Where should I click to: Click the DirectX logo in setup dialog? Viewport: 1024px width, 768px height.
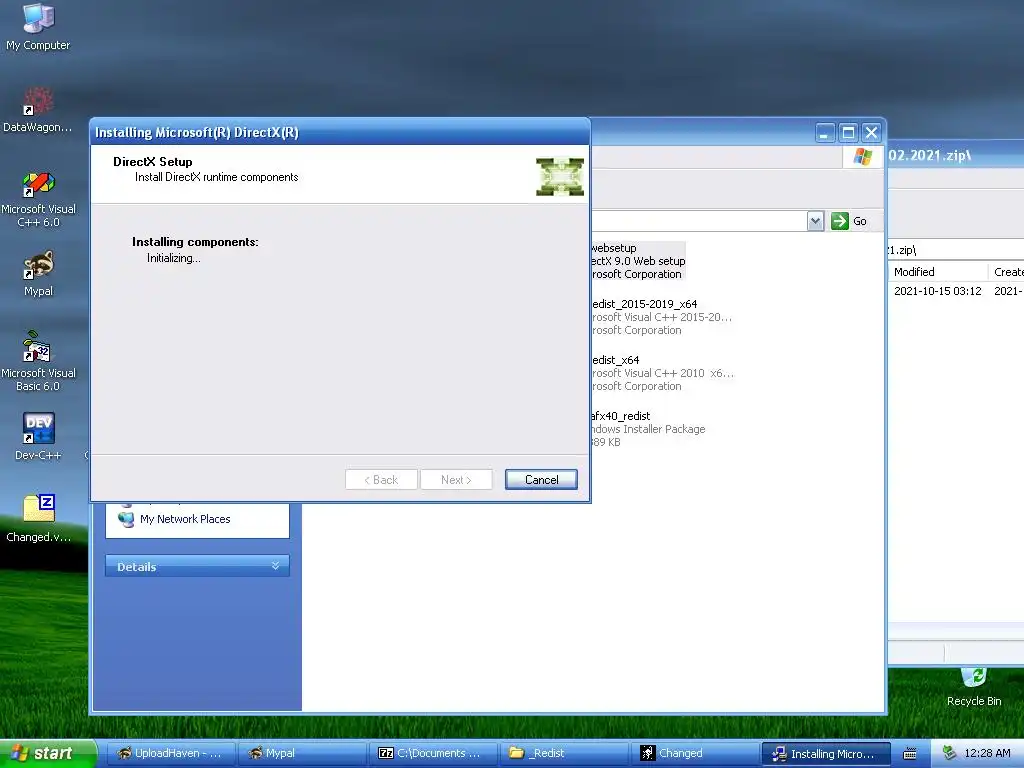[560, 176]
